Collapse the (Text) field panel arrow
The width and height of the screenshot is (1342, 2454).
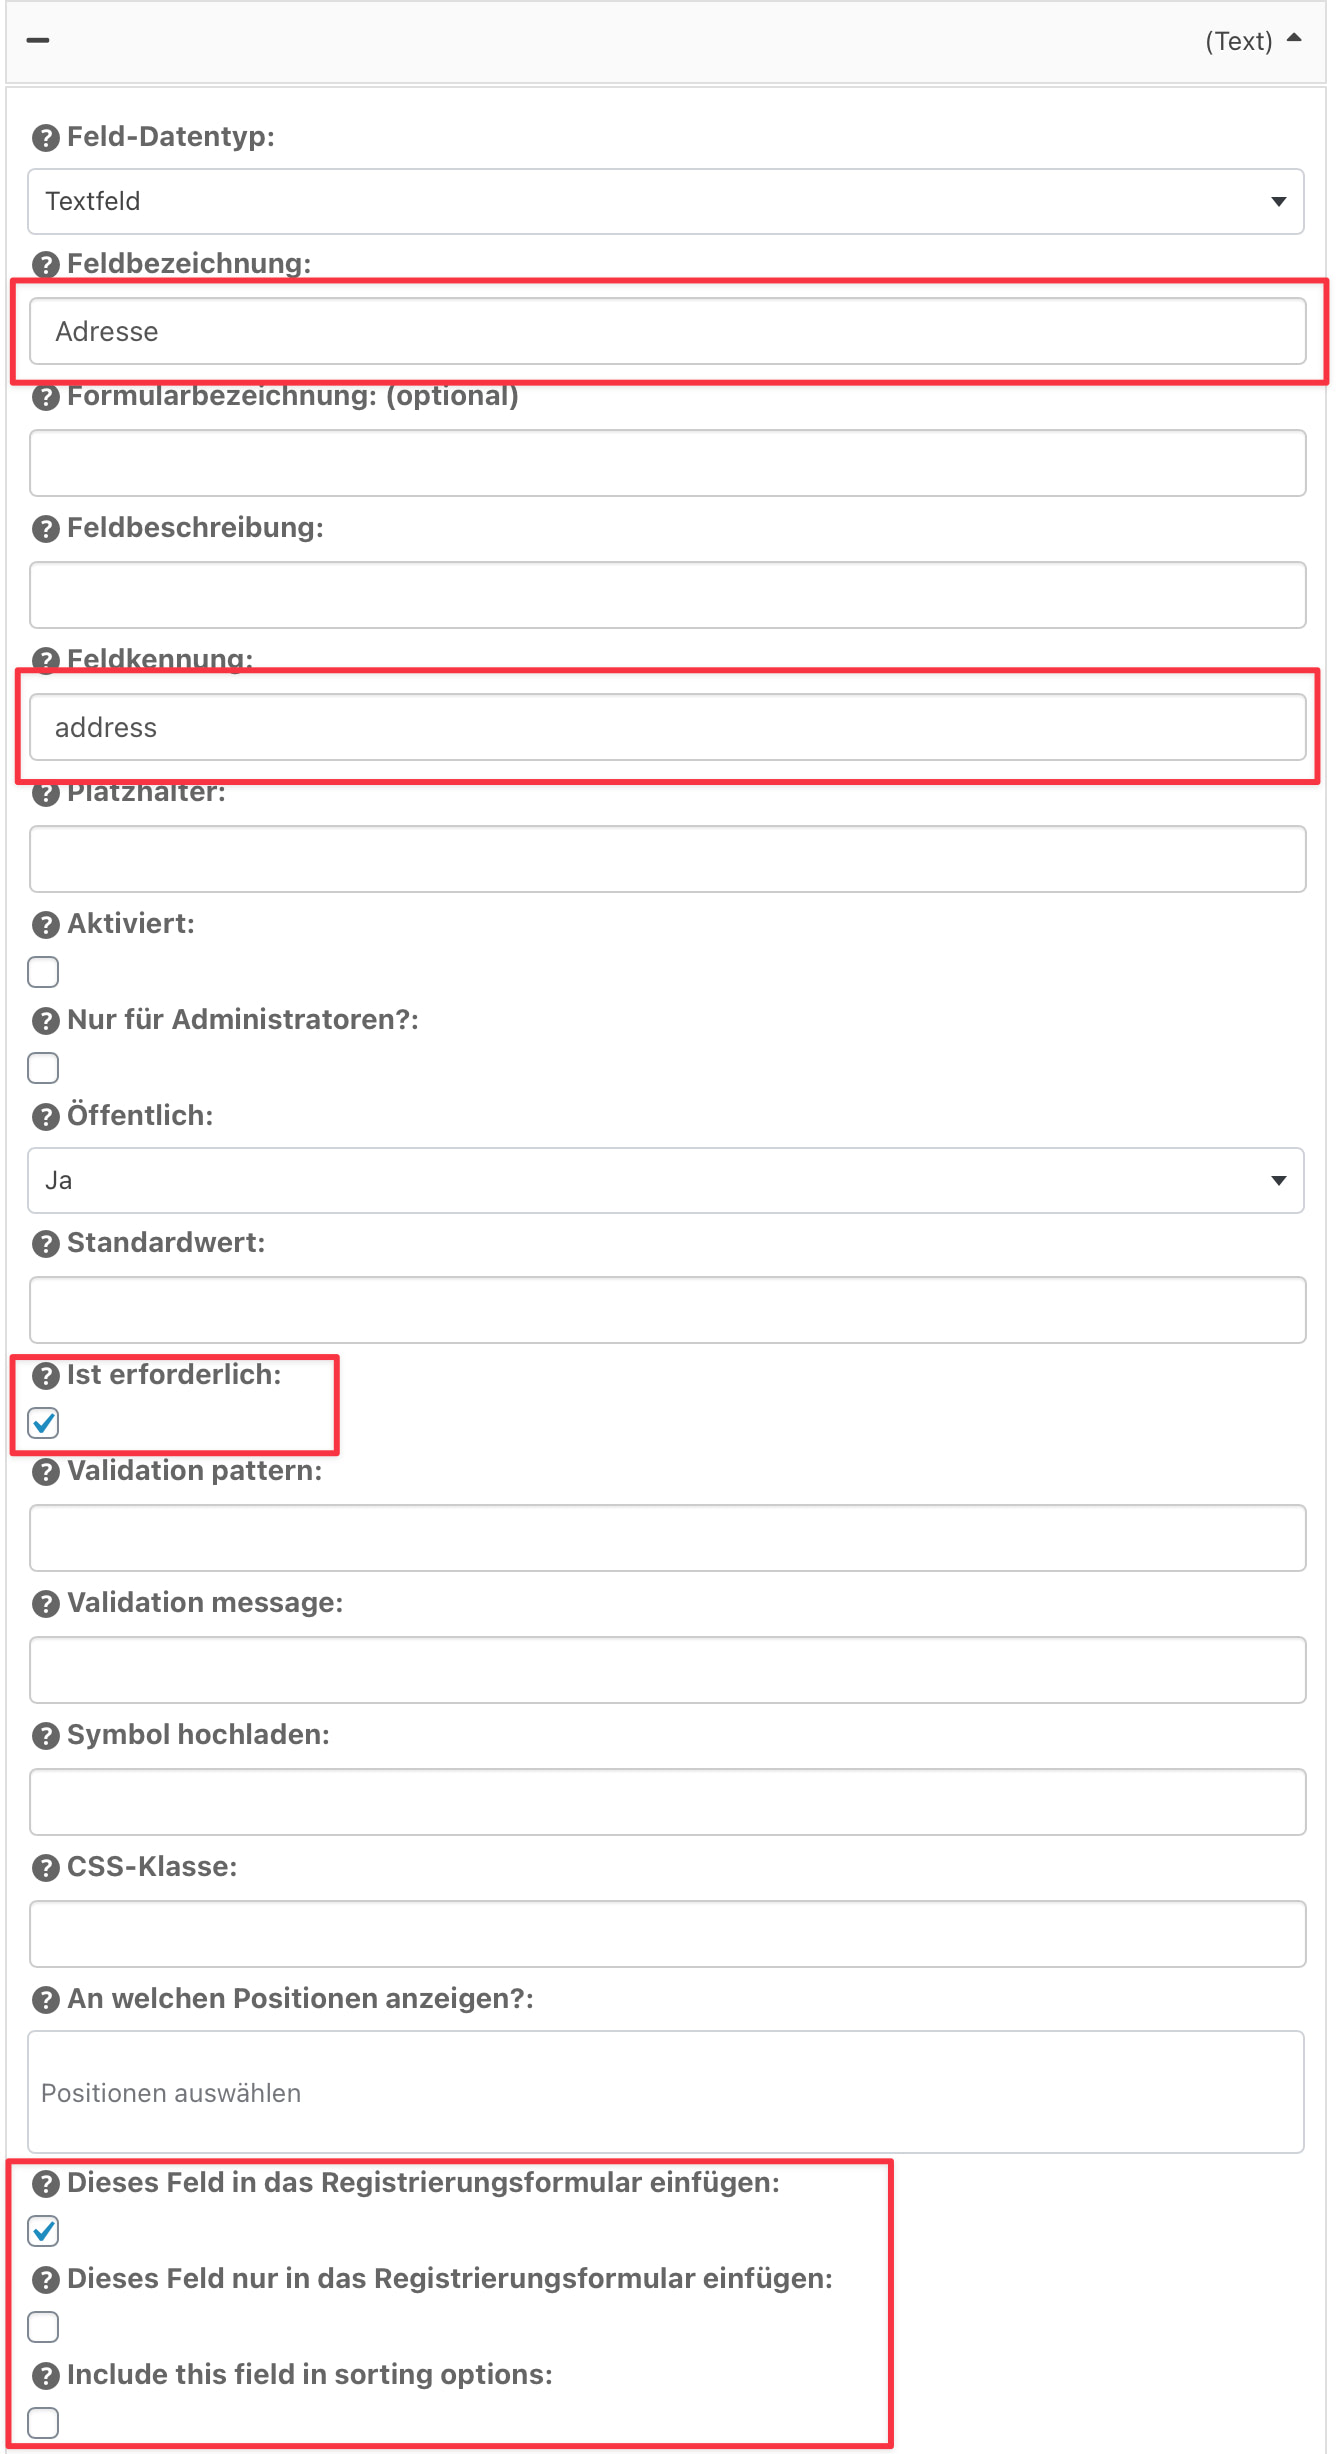[1294, 39]
